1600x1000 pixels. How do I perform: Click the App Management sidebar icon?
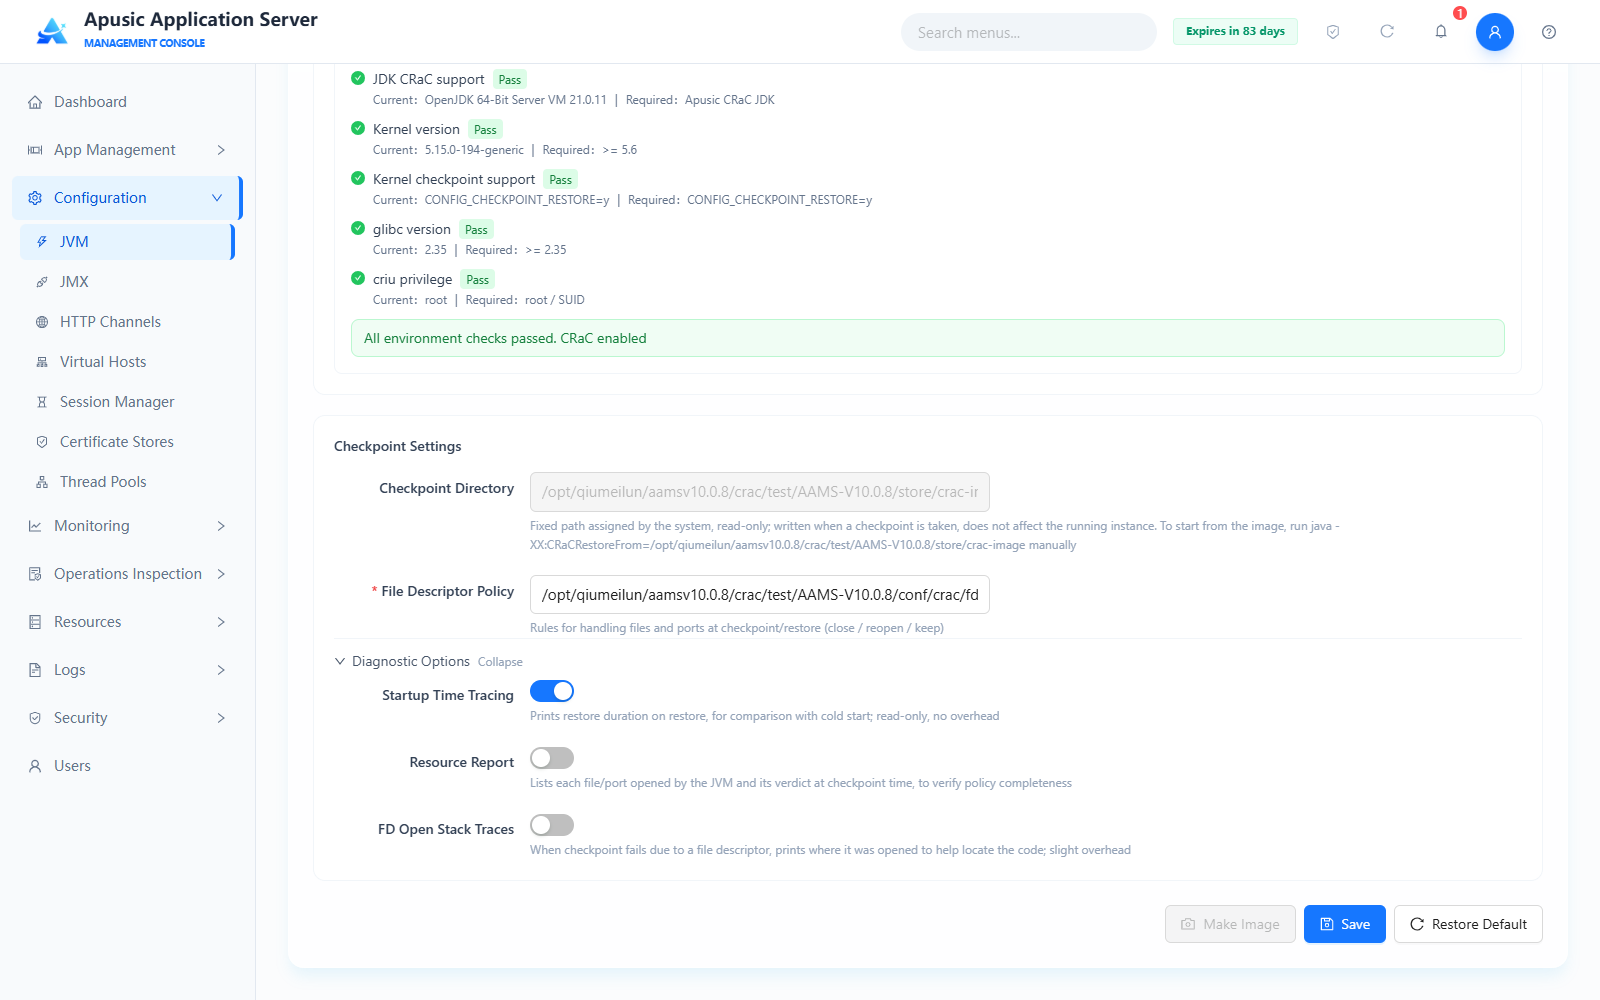[35, 150]
